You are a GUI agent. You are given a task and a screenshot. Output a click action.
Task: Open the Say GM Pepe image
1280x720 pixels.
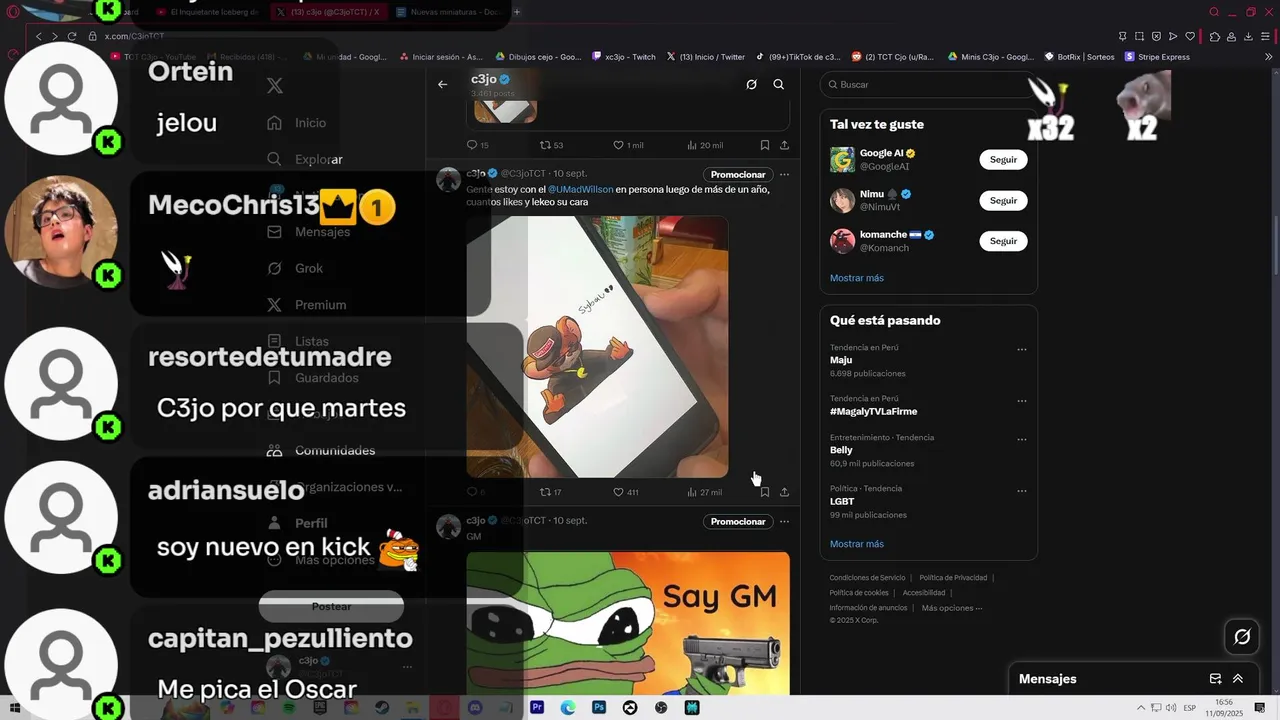point(628,623)
